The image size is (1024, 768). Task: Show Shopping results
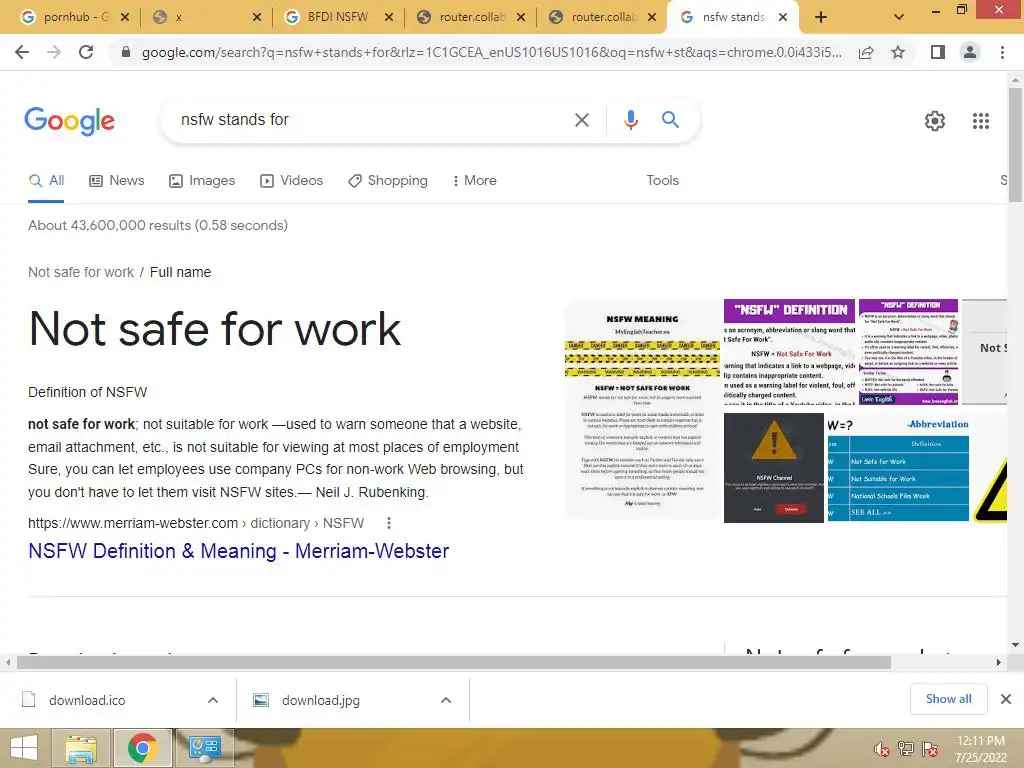point(388,181)
